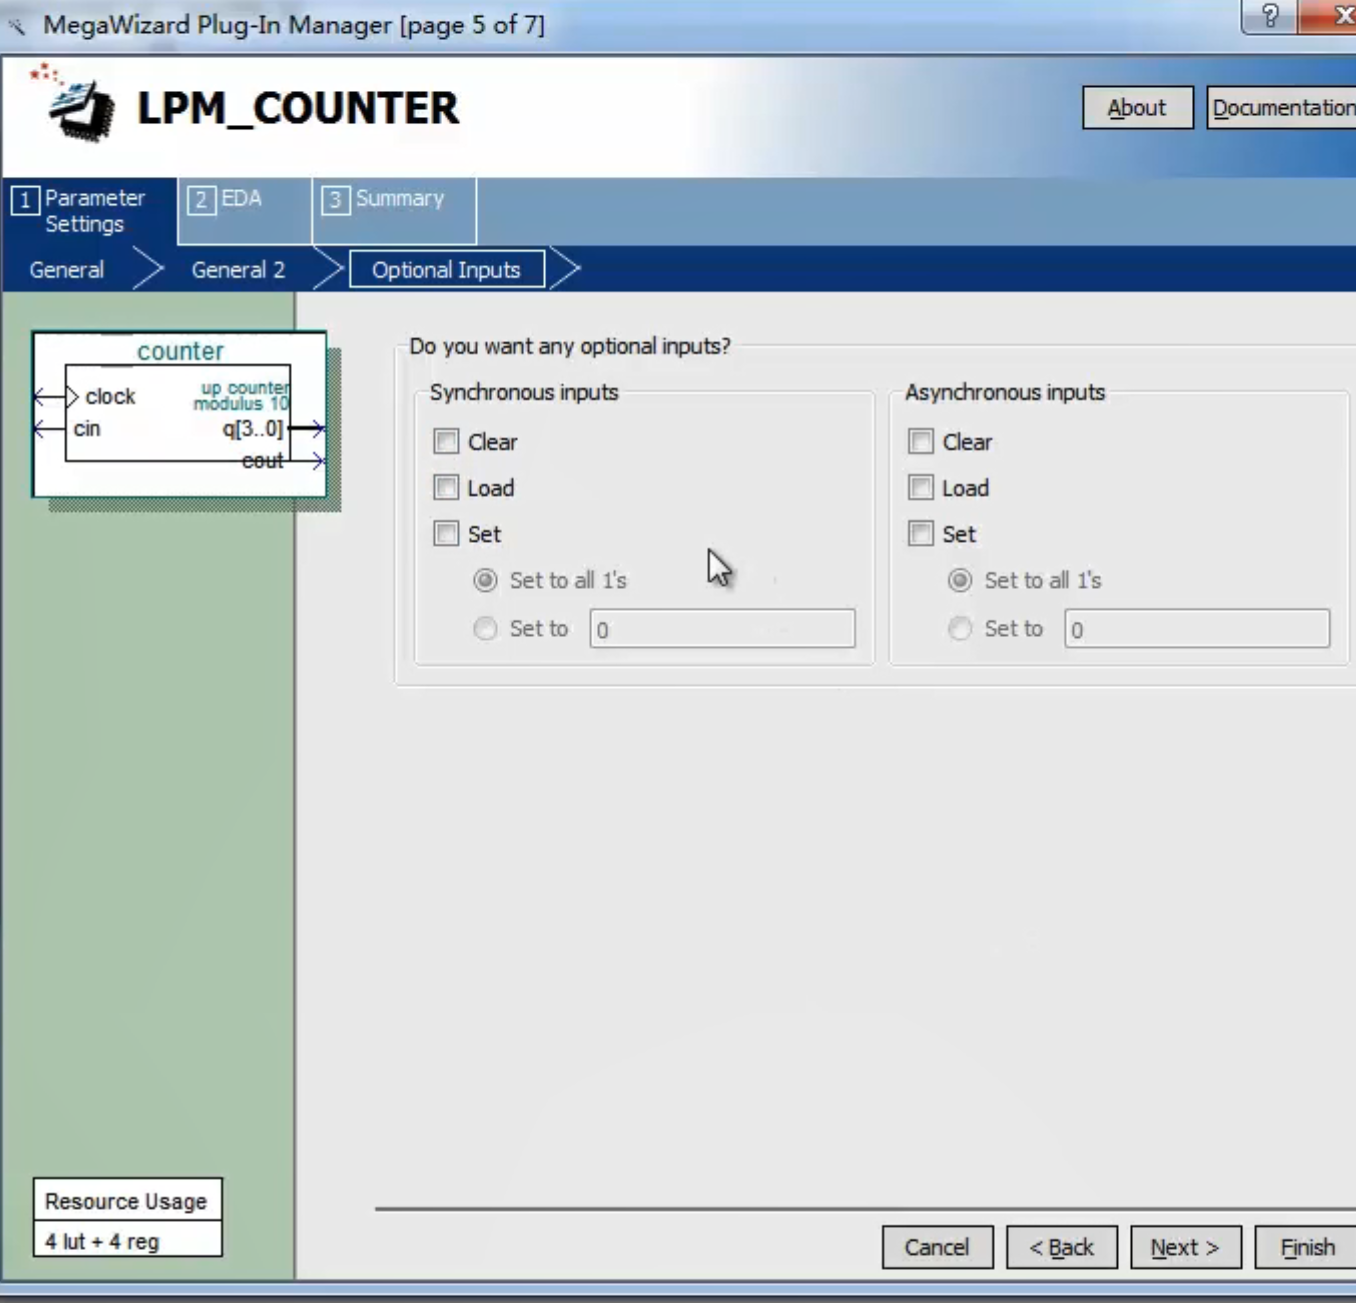Viewport: 1356px width, 1303px height.
Task: Enable asynchronous Load input
Action: 921,487
